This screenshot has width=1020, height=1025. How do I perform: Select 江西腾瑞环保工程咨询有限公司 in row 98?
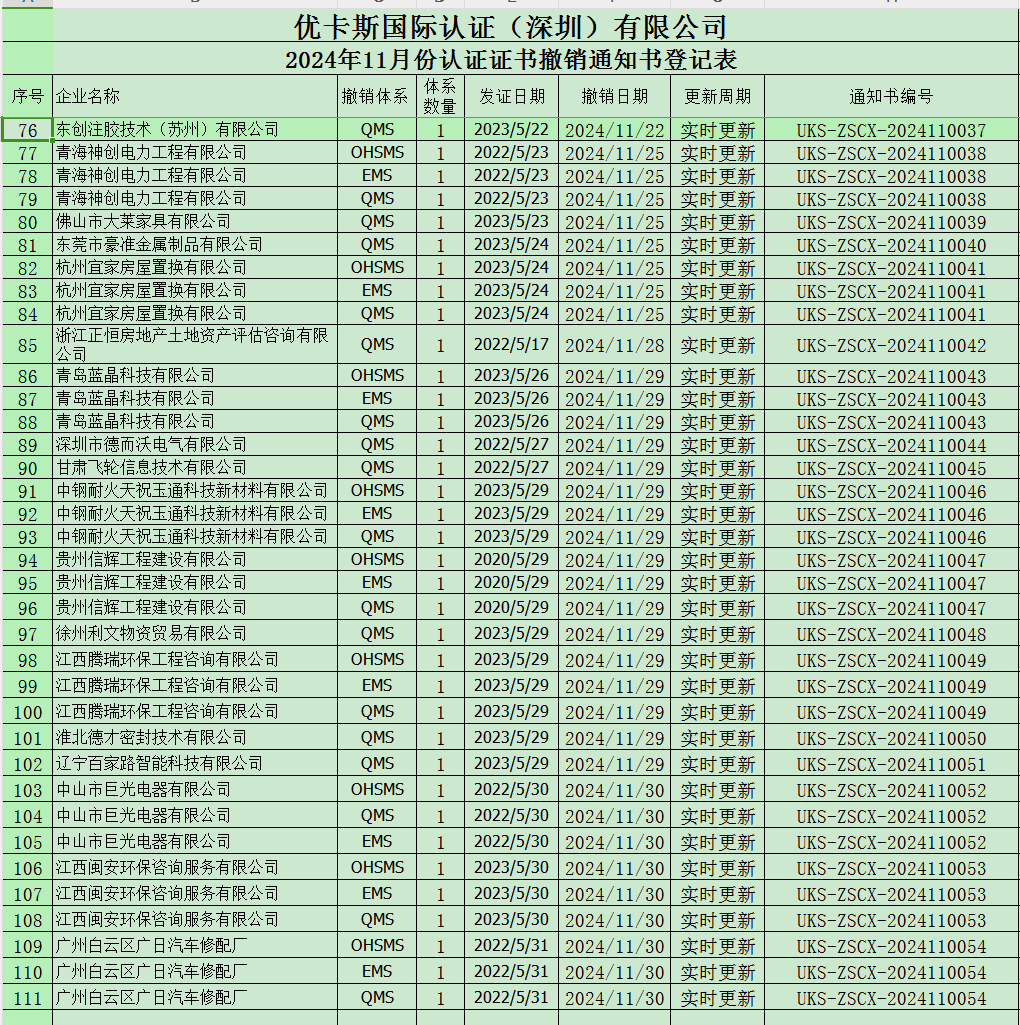195,660
